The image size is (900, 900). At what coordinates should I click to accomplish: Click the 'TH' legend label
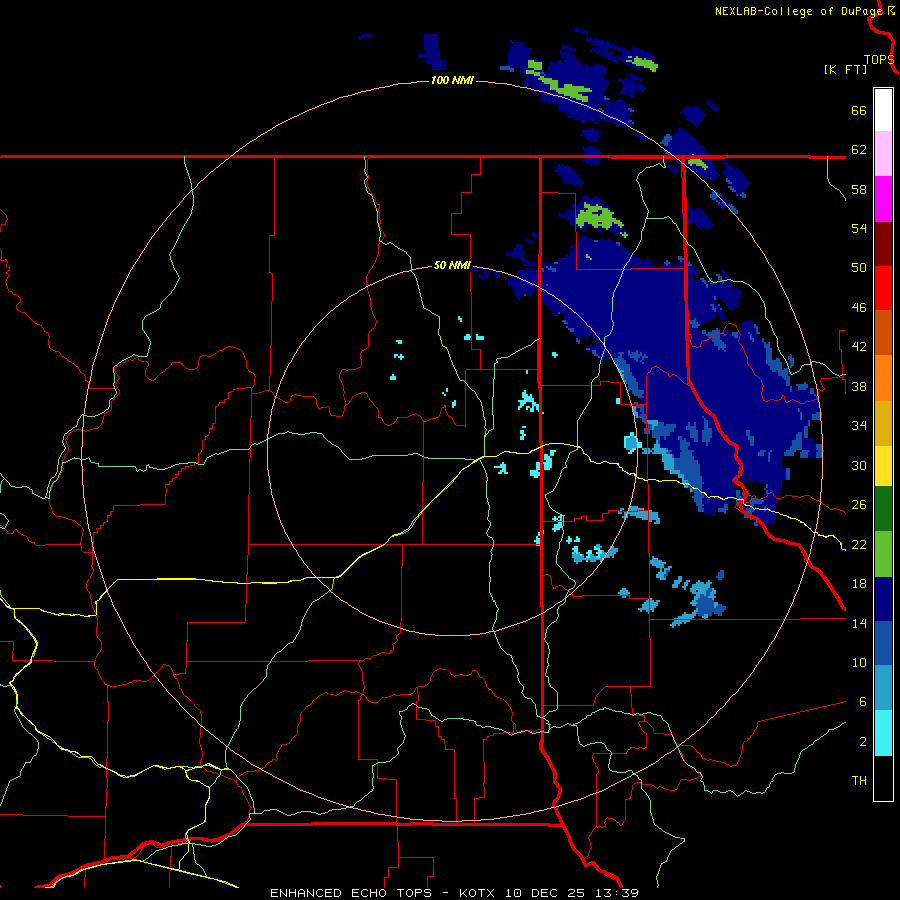[859, 781]
